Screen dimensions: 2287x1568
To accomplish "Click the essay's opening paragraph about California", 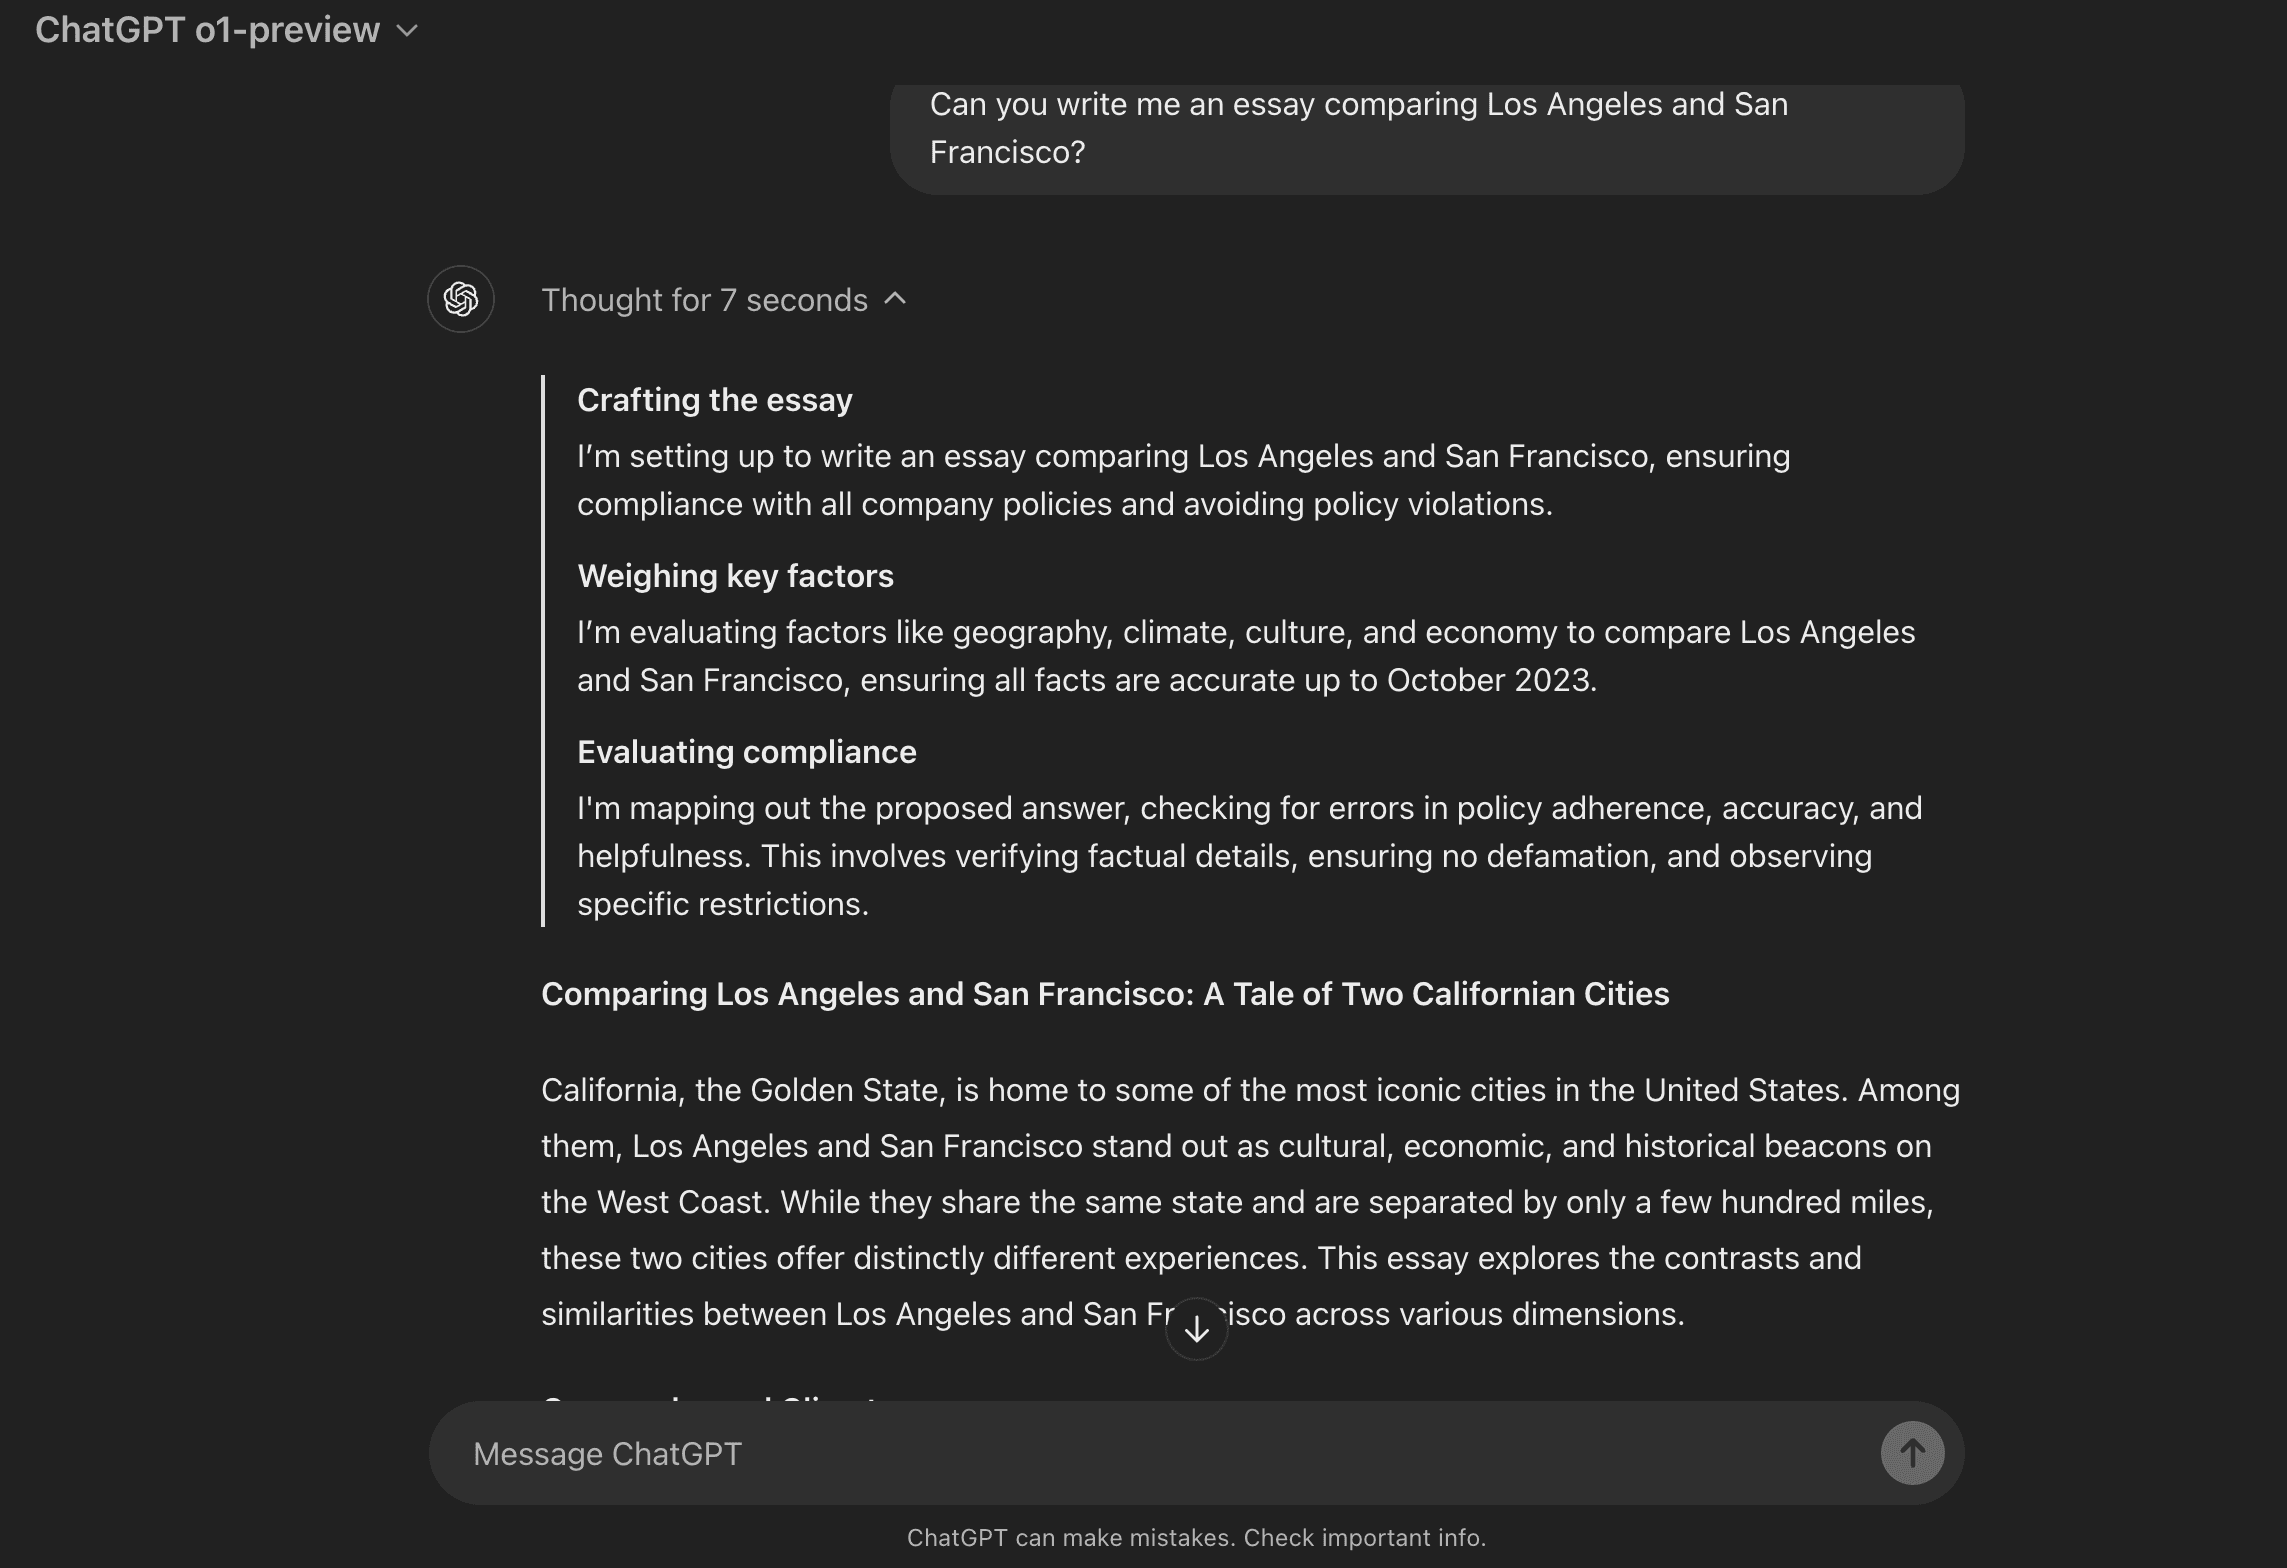I will tap(1249, 1202).
